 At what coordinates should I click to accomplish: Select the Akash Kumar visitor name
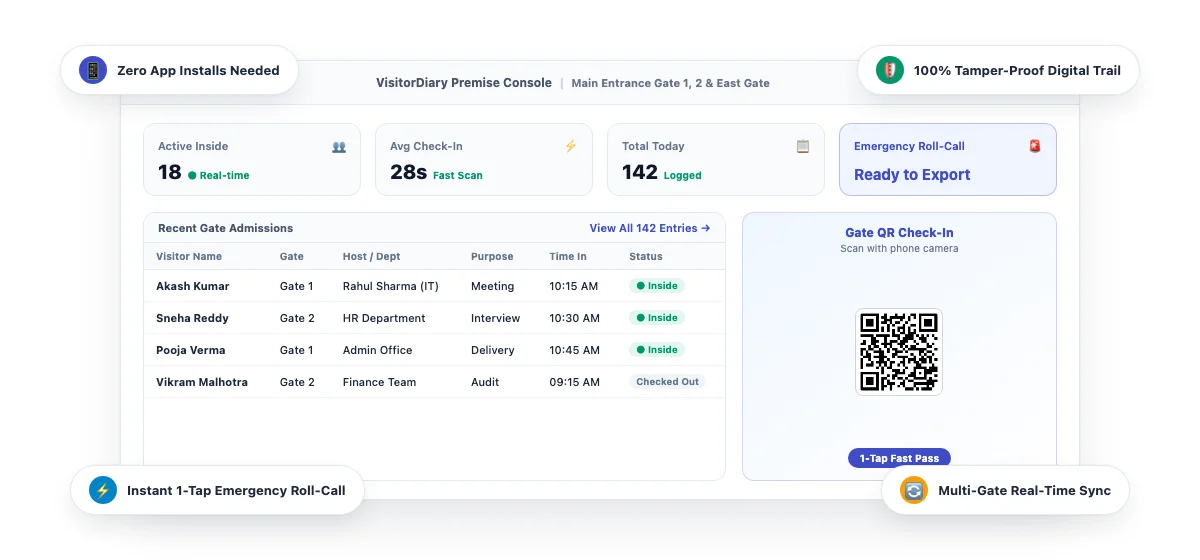[x=193, y=286]
